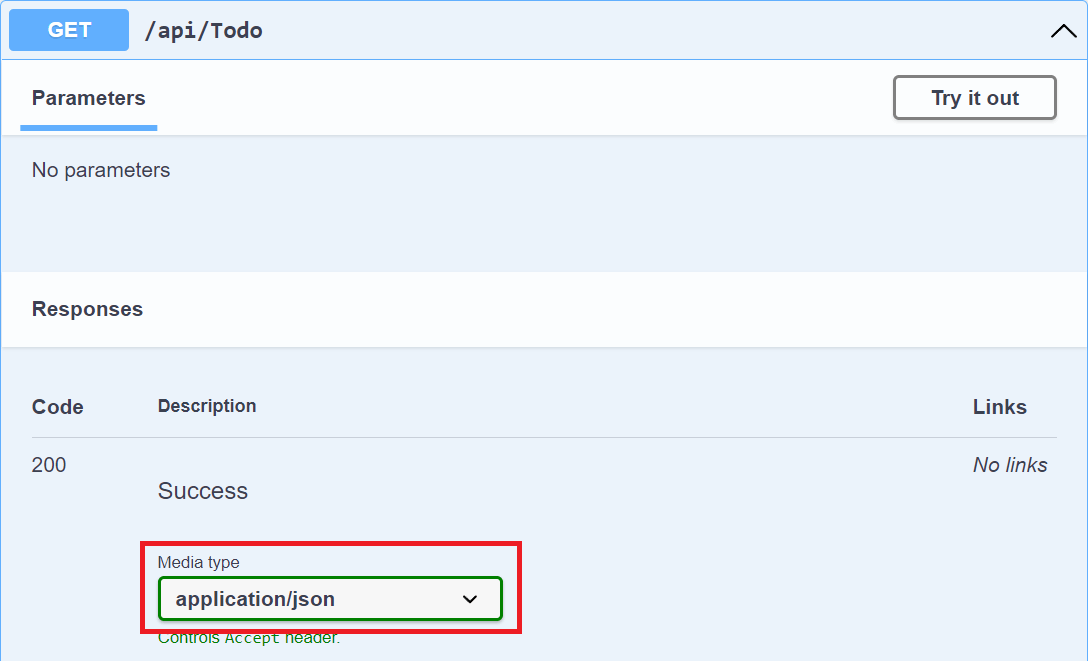This screenshot has width=1088, height=661.
Task: Click the collapse caret icon top right
Action: click(x=1063, y=30)
